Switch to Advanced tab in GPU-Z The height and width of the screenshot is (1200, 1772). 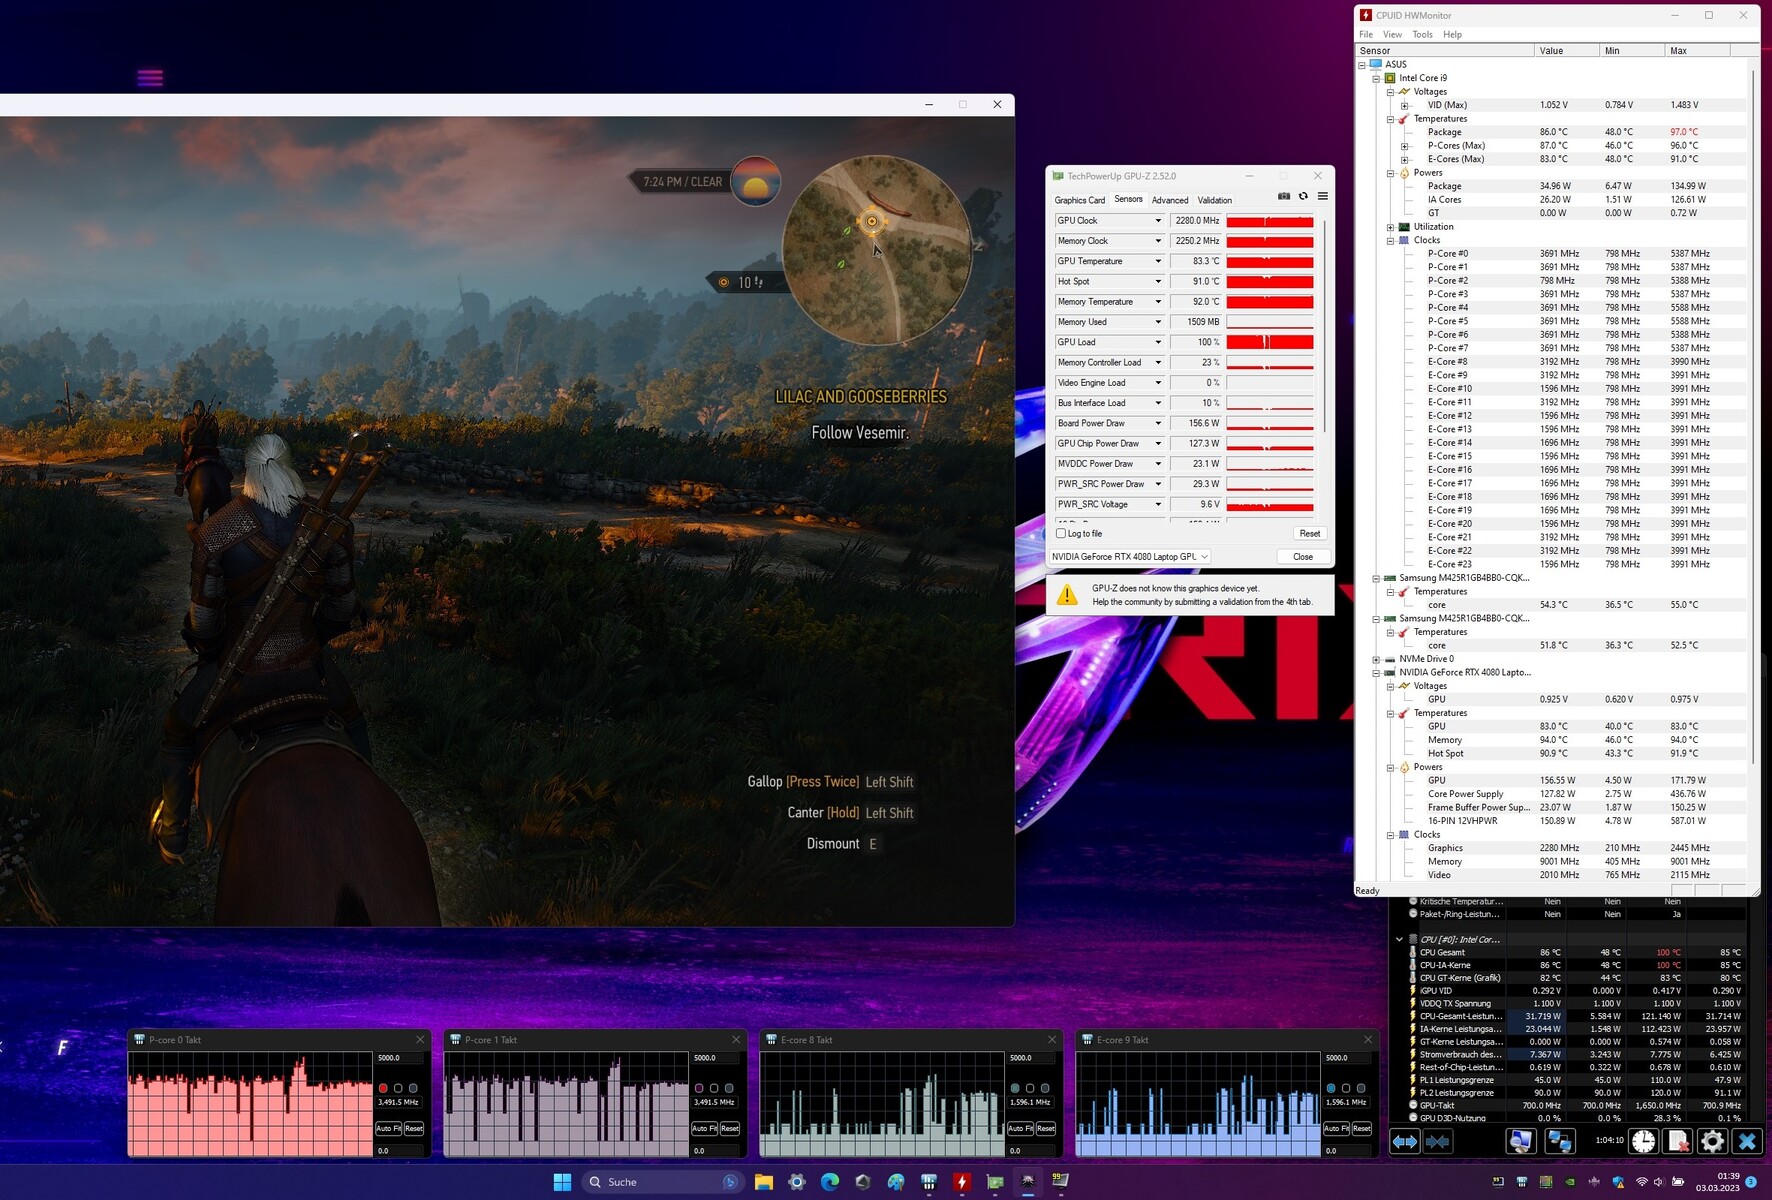1170,200
